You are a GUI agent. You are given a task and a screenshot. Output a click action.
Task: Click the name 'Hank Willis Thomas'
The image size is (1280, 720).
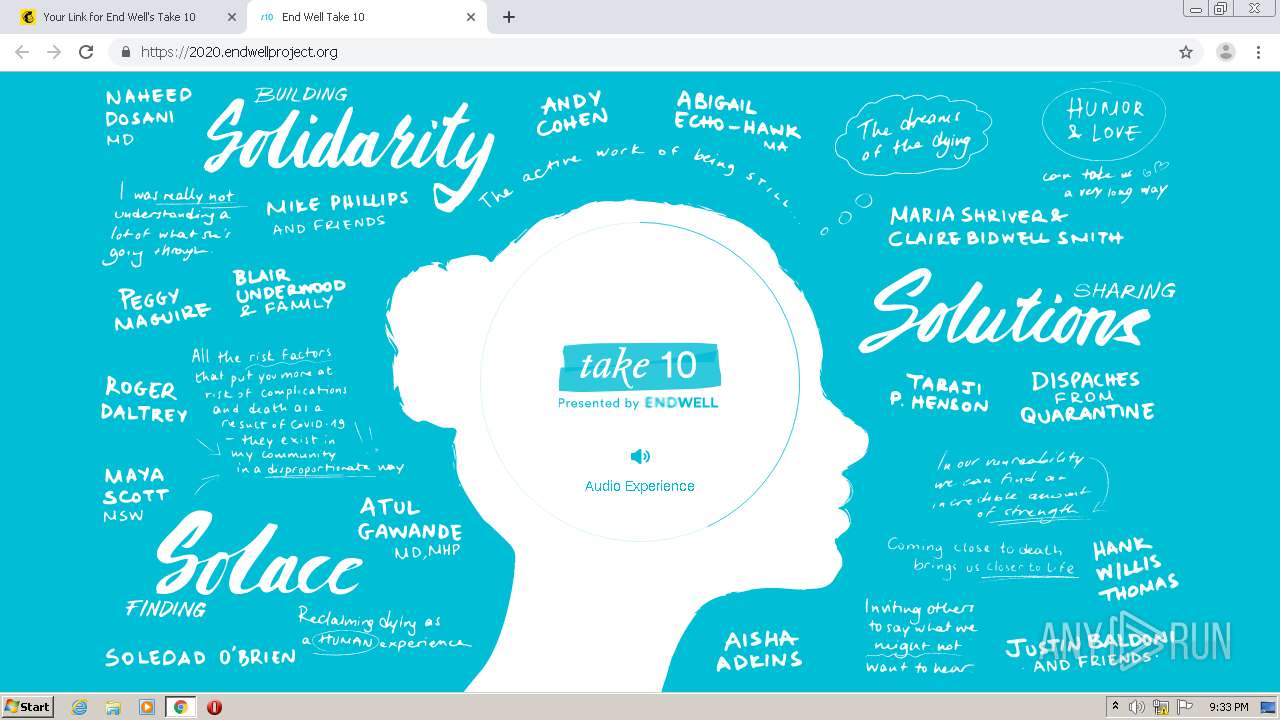tap(1134, 571)
